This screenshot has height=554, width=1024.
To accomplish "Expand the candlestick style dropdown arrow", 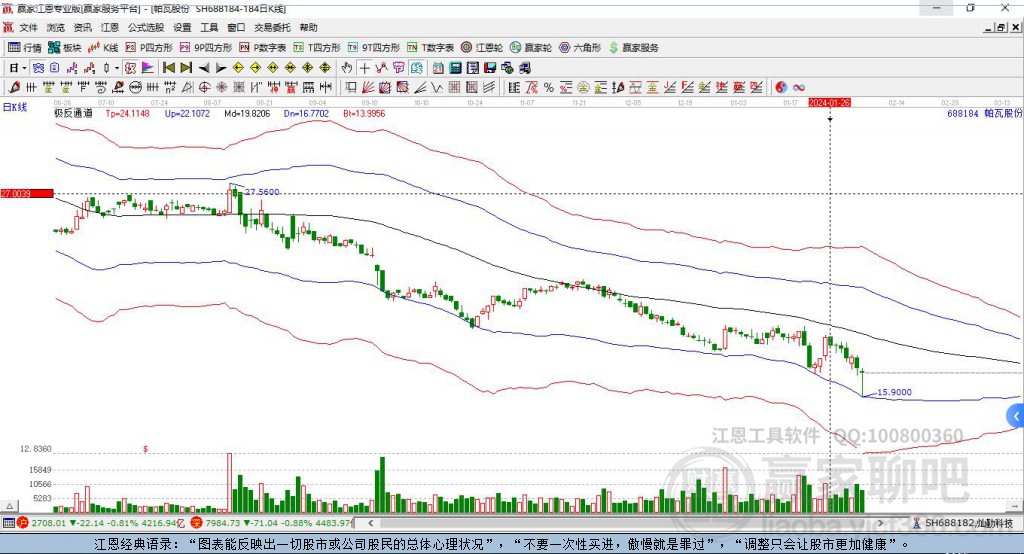I will click(117, 68).
